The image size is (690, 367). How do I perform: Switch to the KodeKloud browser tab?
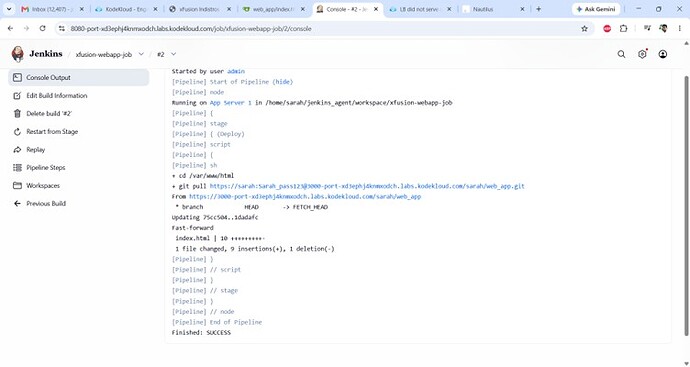click(126, 9)
